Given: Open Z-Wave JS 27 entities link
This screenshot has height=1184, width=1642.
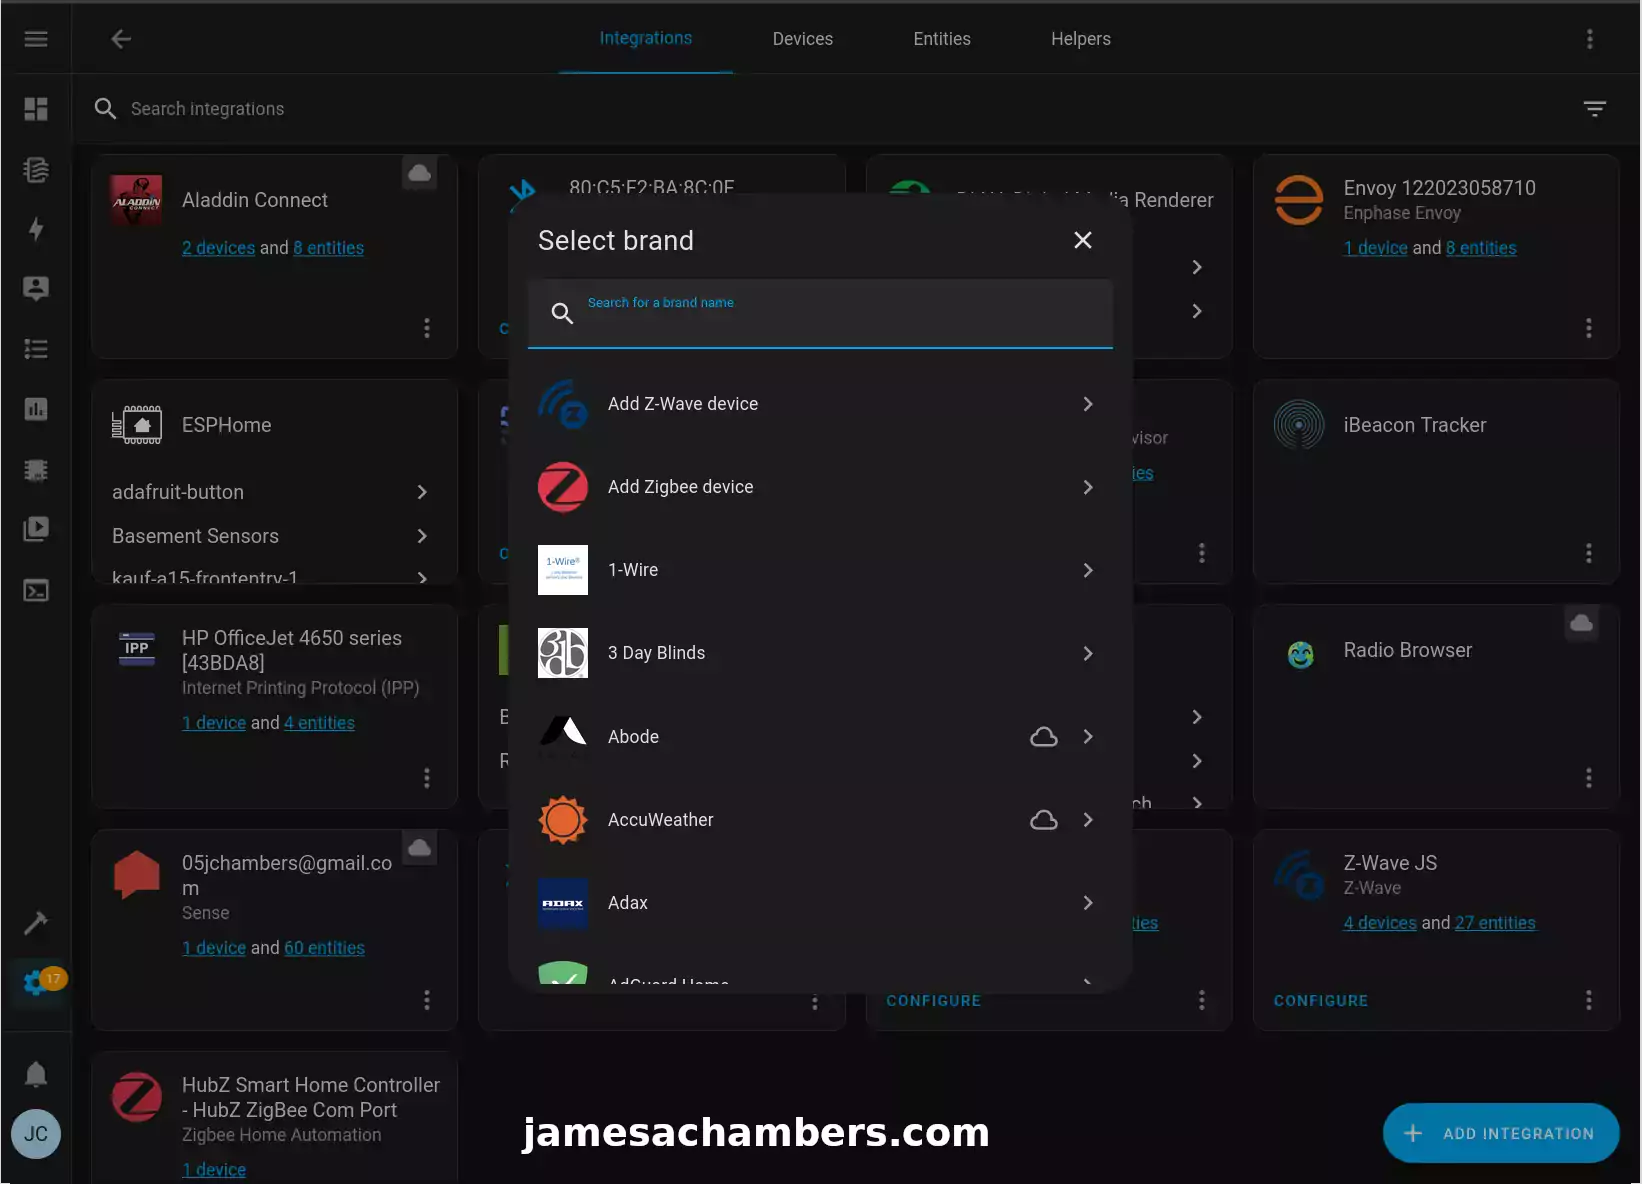Looking at the screenshot, I should 1495,923.
